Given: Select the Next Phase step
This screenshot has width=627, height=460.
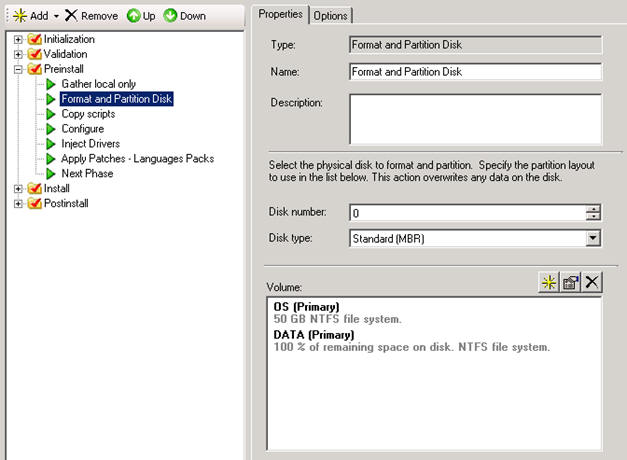Looking at the screenshot, I should pyautogui.click(x=87, y=174).
